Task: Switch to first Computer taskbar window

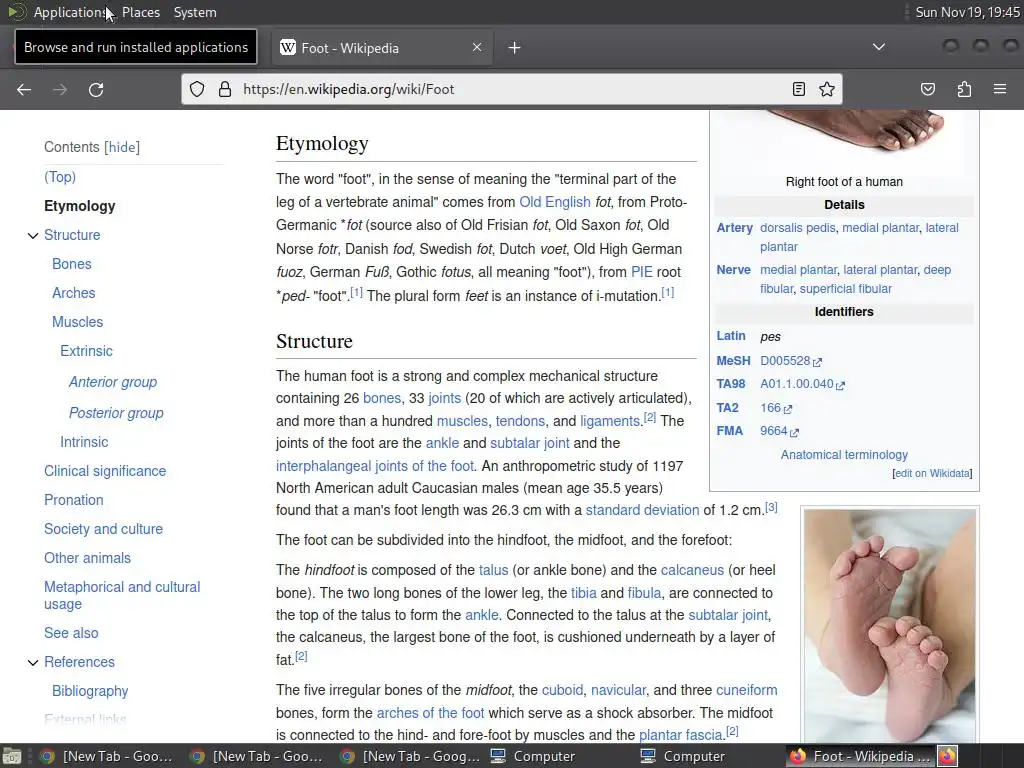Action: [x=533, y=756]
